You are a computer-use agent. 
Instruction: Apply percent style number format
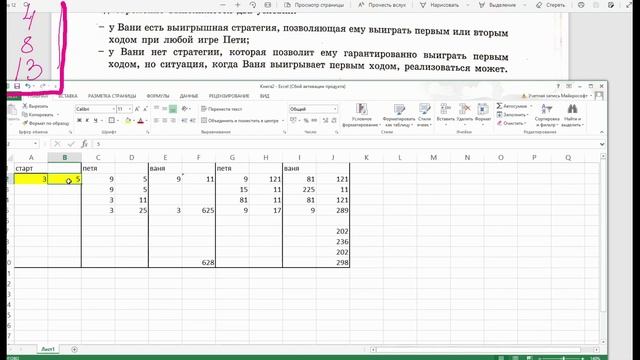tap(306, 120)
